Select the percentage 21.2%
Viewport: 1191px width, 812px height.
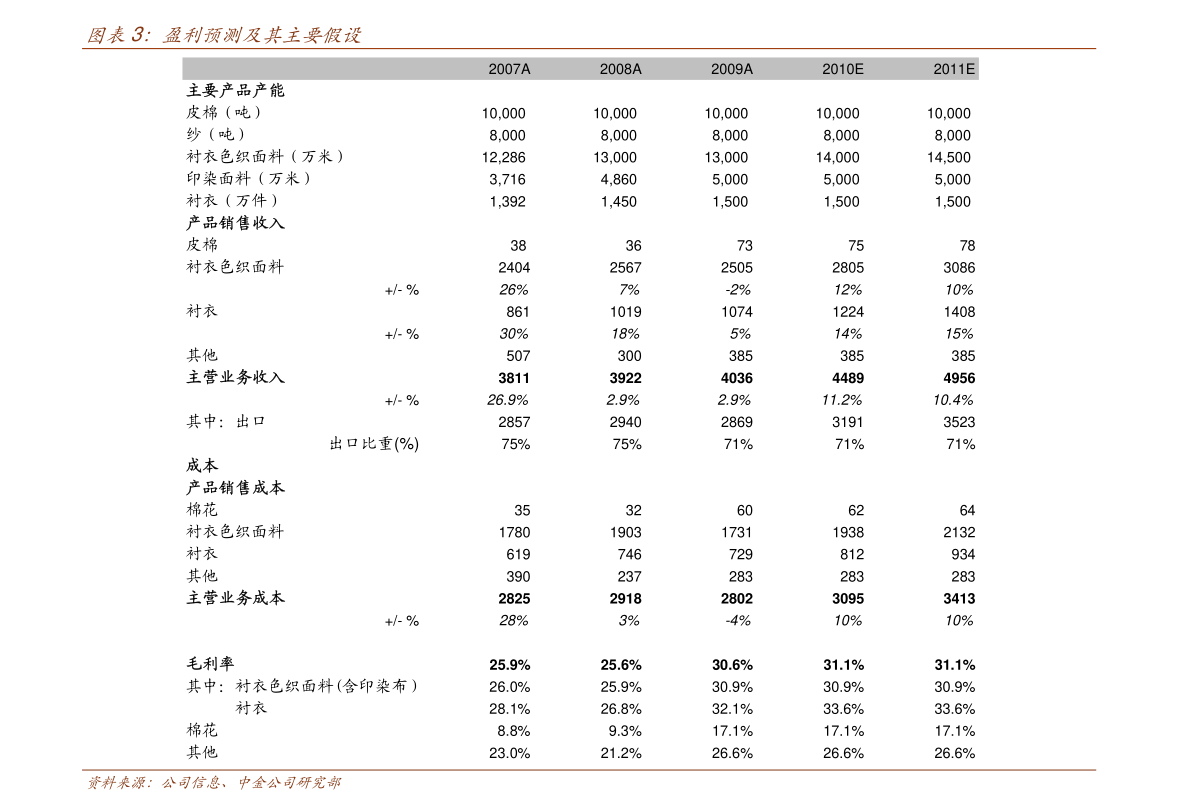pyautogui.click(x=621, y=753)
